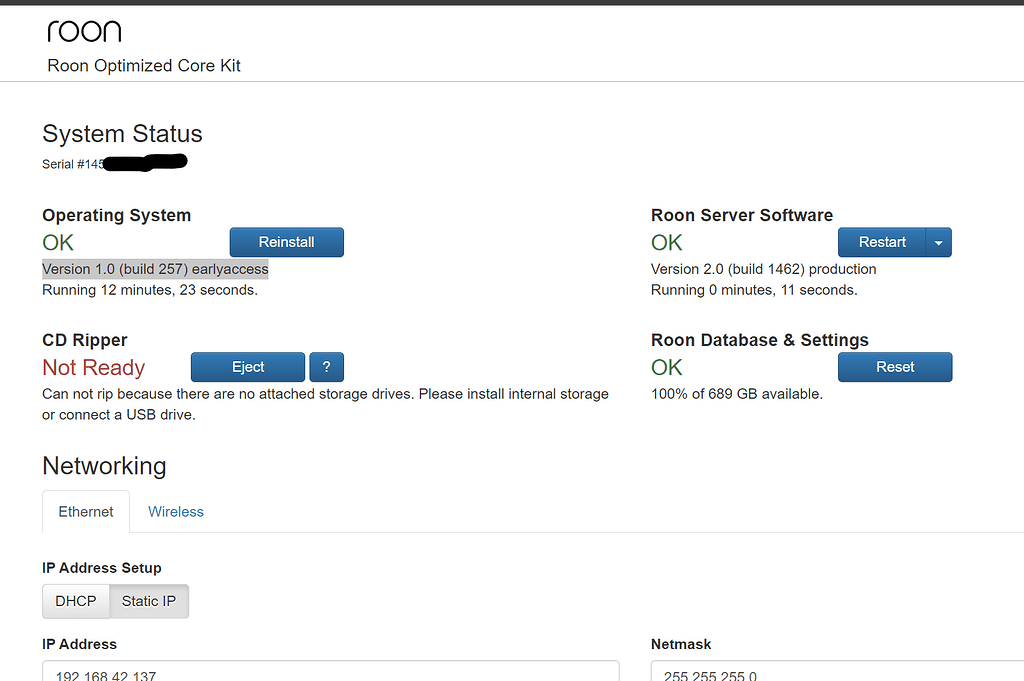Reset the Roon Database & Settings
Screen dimensions: 1024x681
(x=895, y=367)
